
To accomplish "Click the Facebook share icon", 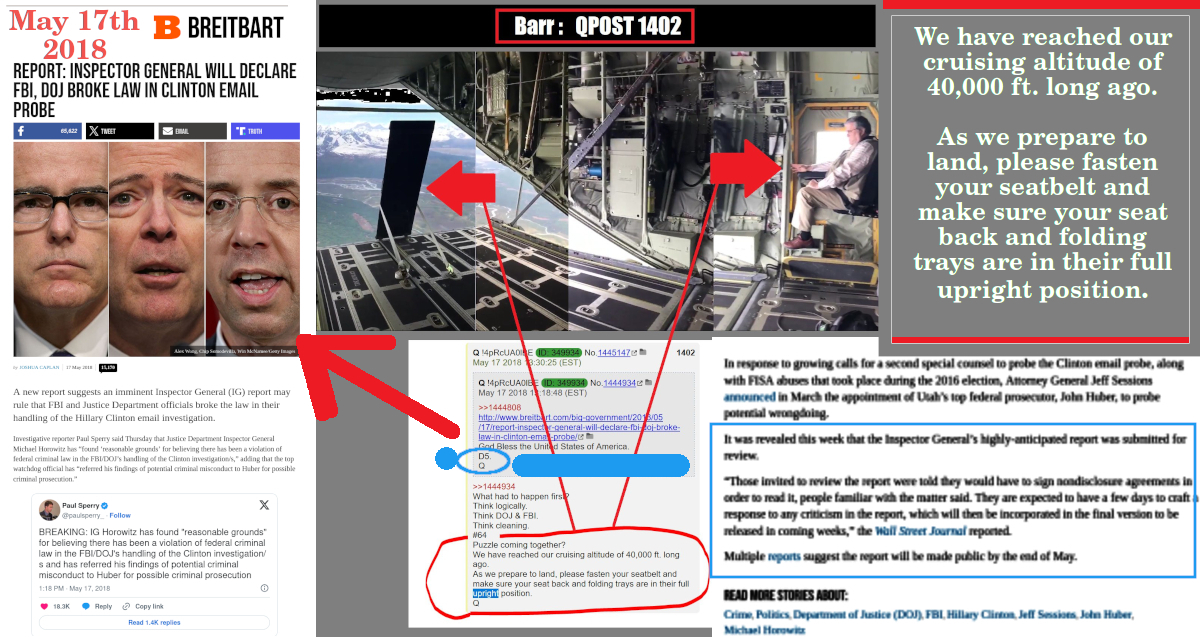I will [x=21, y=131].
